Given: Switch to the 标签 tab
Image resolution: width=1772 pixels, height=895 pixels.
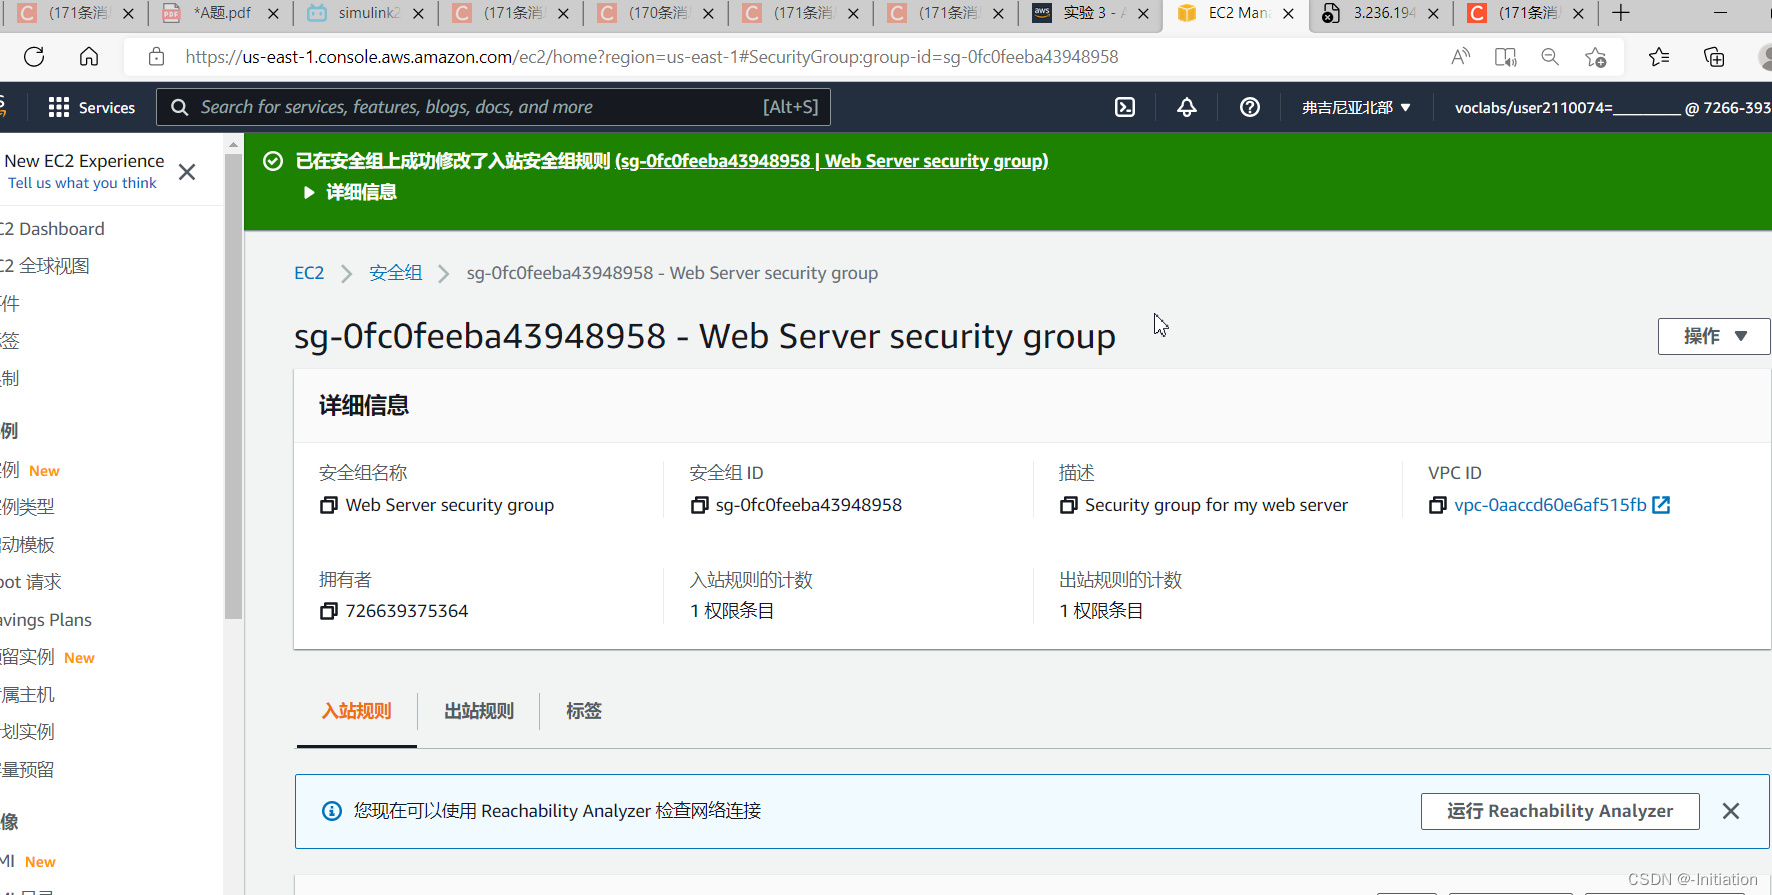Looking at the screenshot, I should click(x=584, y=711).
